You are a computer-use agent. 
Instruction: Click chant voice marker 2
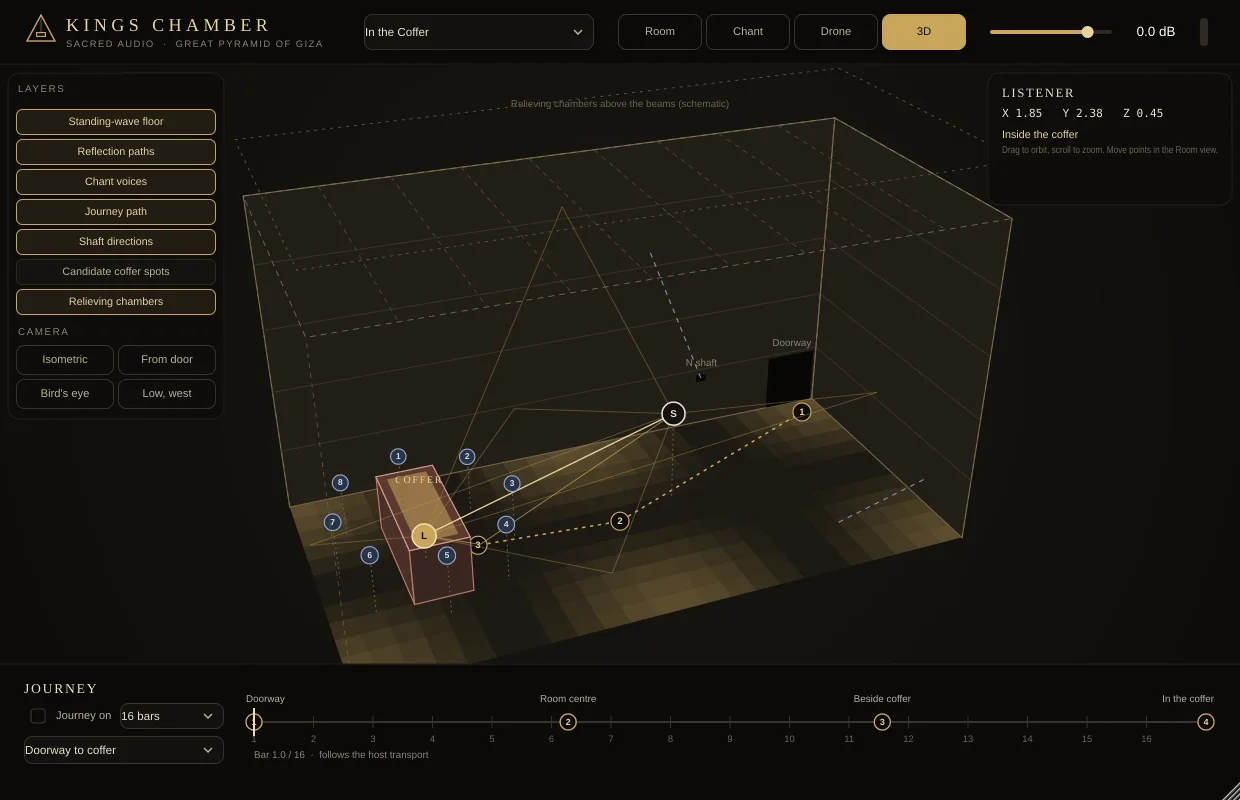(467, 457)
